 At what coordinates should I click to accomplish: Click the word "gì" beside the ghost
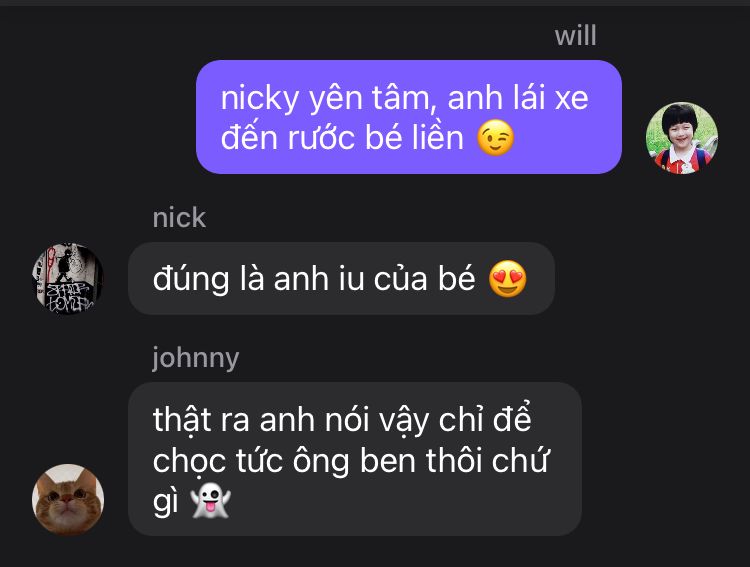(x=165, y=502)
